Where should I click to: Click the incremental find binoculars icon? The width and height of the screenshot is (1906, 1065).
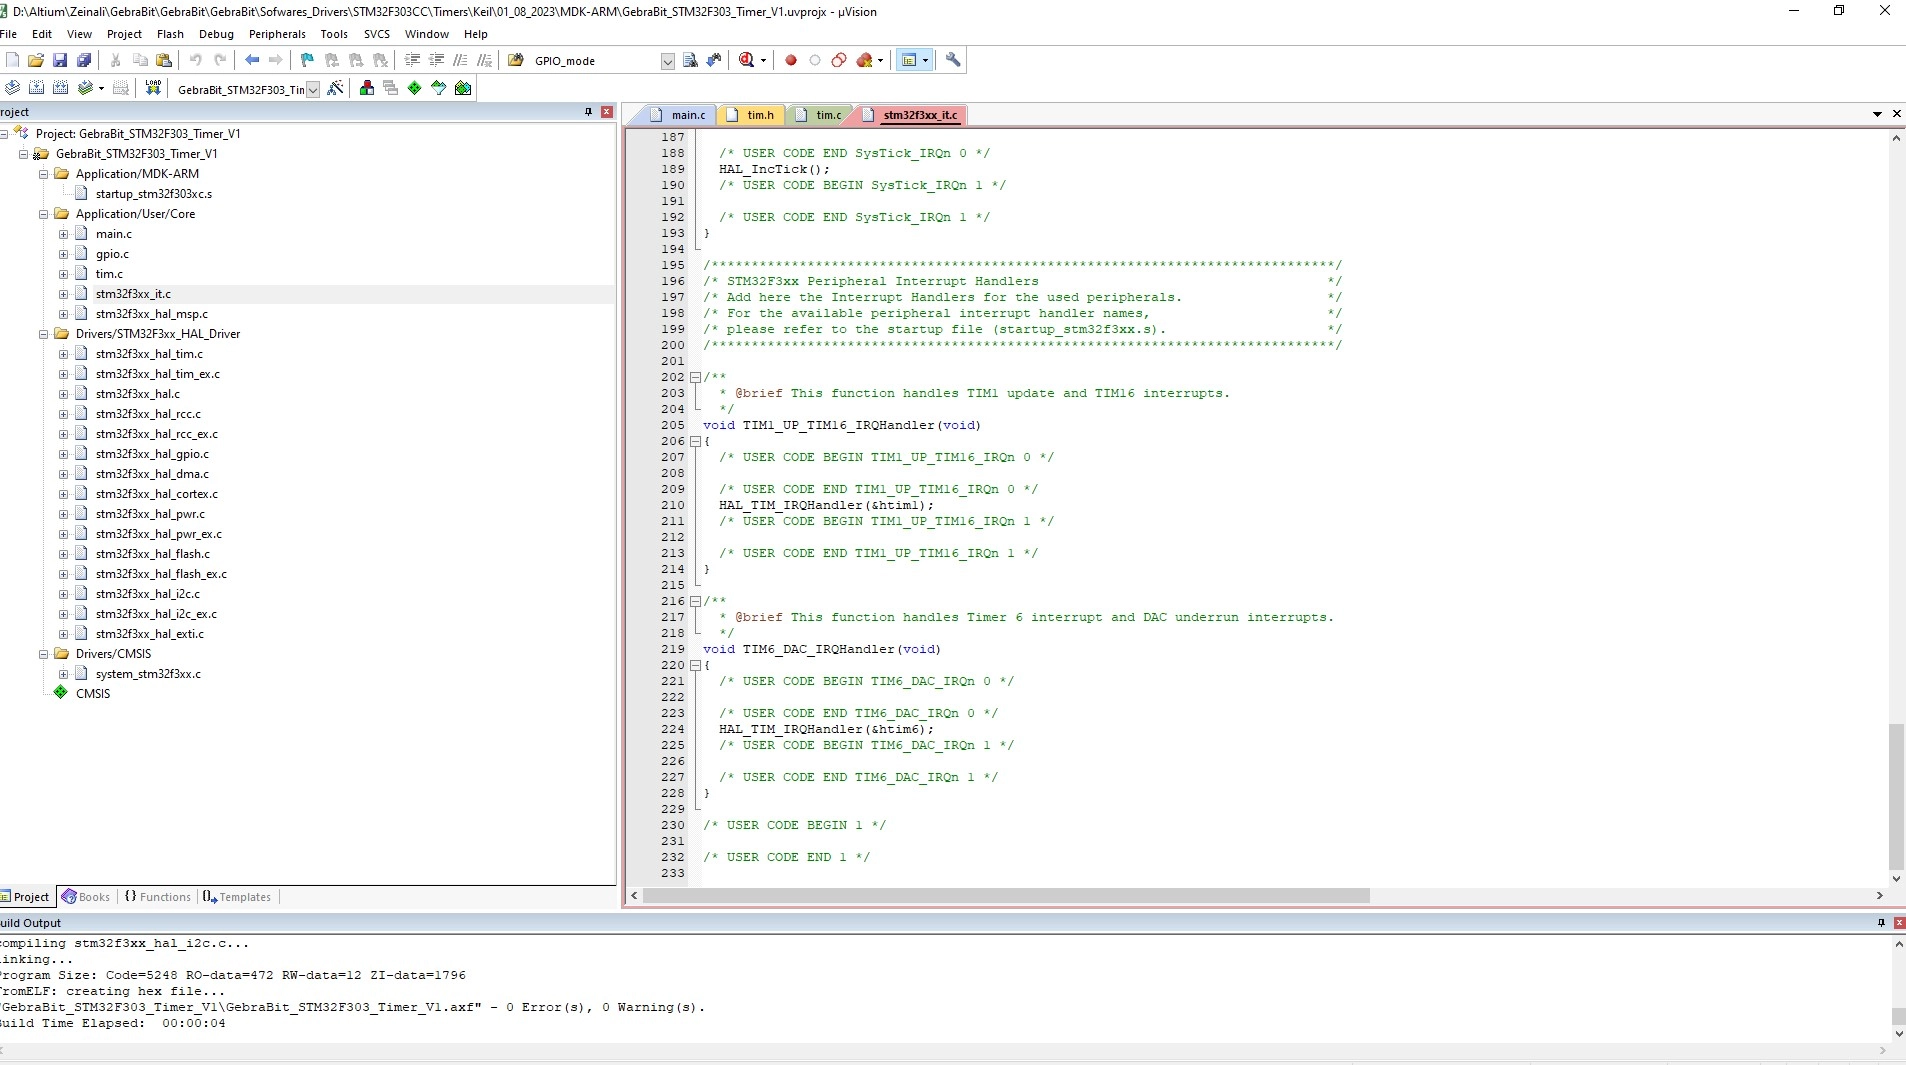714,60
